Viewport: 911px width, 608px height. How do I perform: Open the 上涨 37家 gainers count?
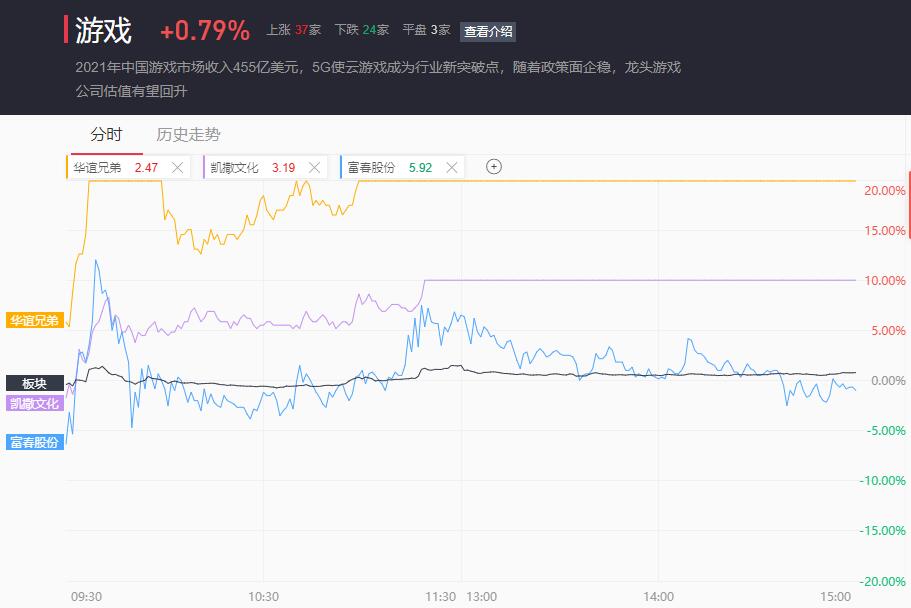293,30
